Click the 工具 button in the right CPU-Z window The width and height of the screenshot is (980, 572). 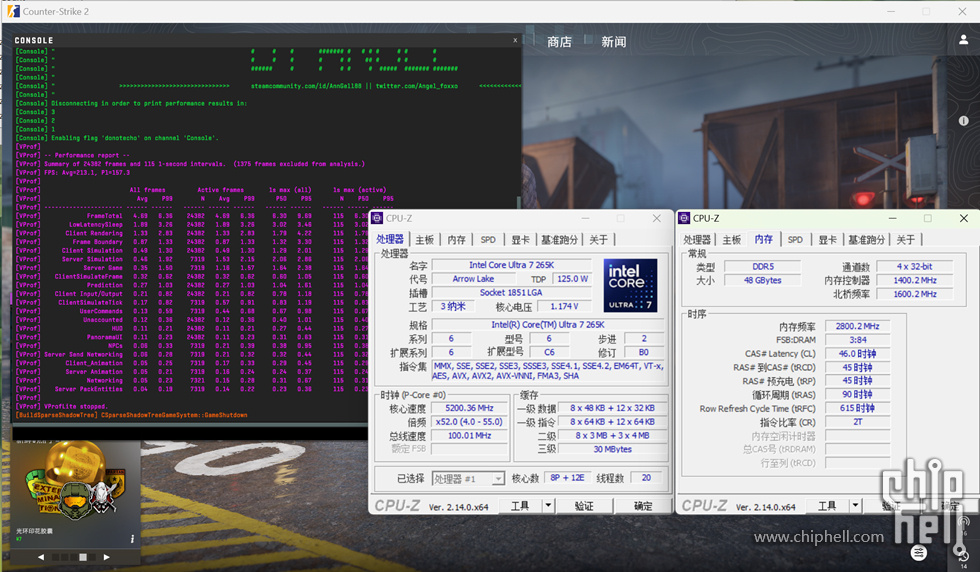[826, 505]
